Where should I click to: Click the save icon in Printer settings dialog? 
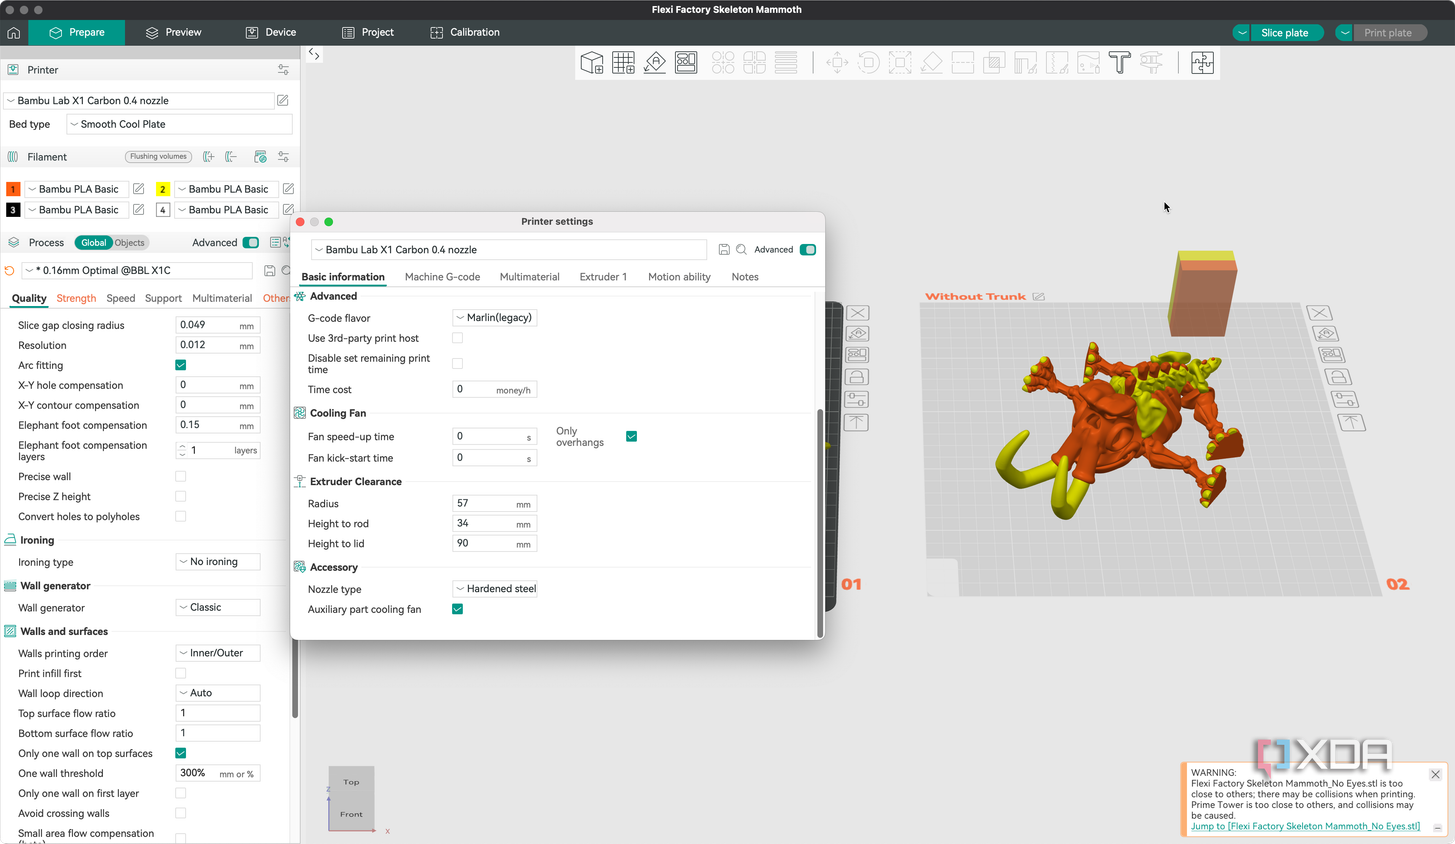coord(724,250)
